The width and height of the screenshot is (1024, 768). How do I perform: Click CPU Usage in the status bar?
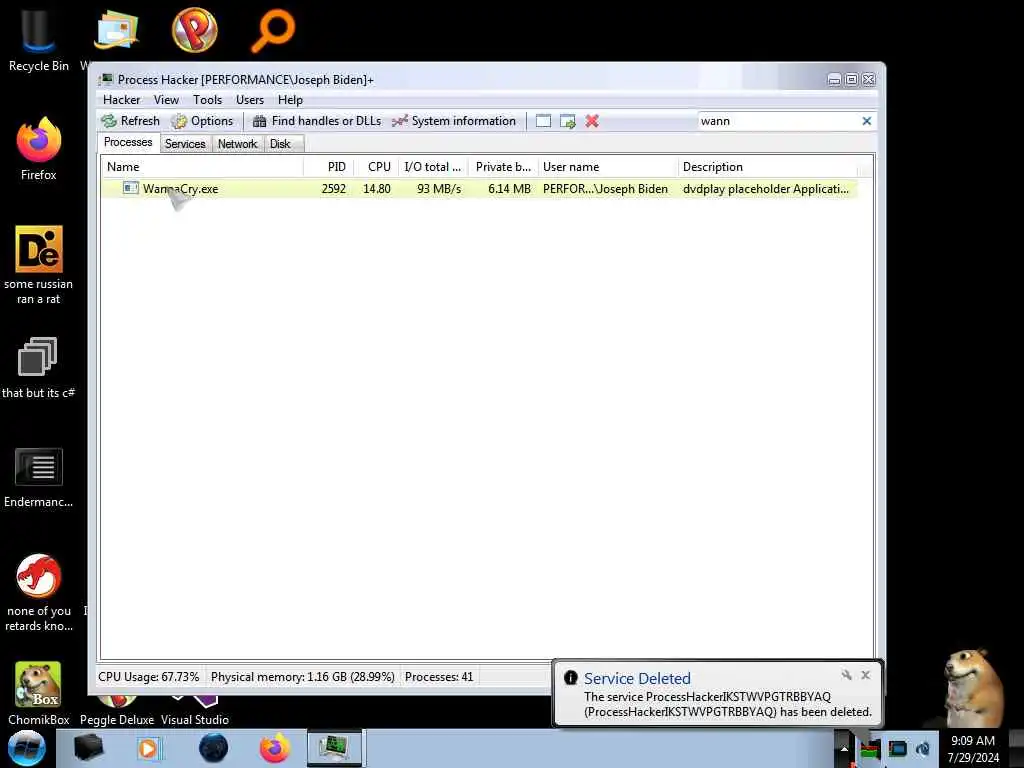(x=149, y=677)
